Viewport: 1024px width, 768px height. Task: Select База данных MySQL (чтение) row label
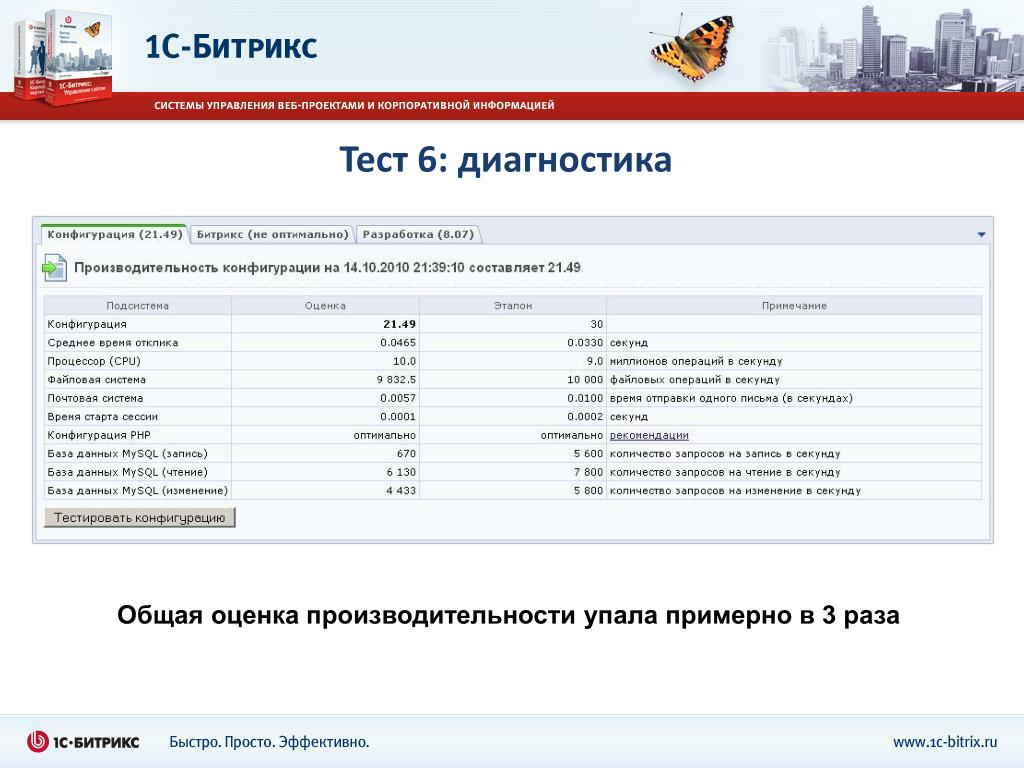point(127,472)
